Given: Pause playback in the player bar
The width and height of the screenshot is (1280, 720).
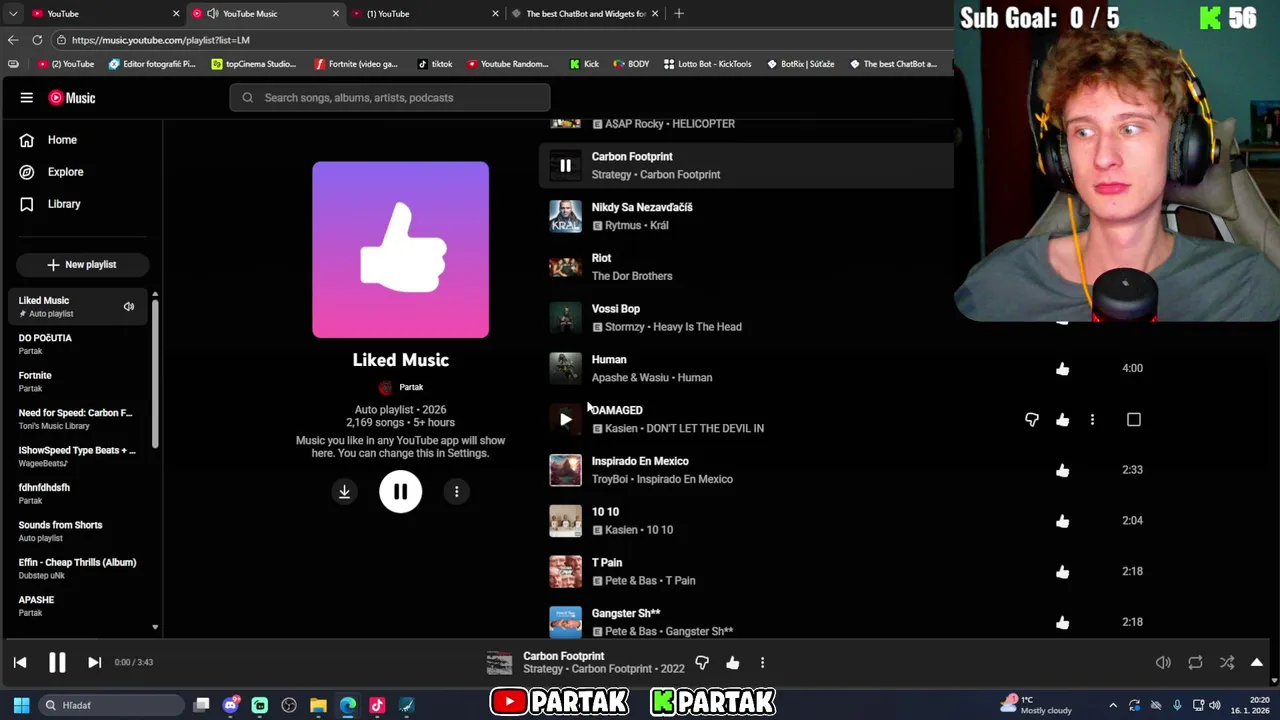Looking at the screenshot, I should [57, 662].
